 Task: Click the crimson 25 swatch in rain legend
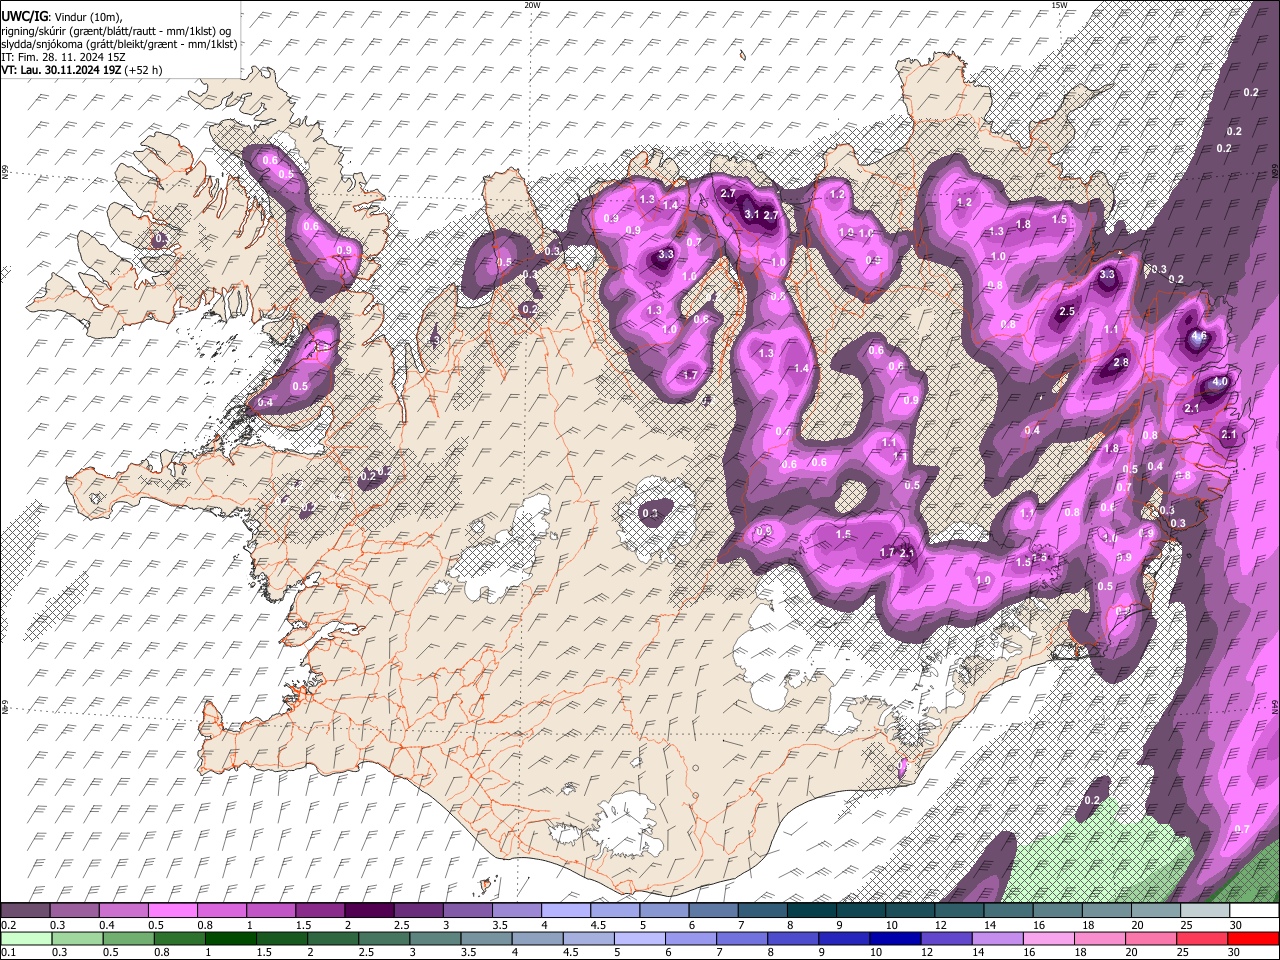[1201, 938]
